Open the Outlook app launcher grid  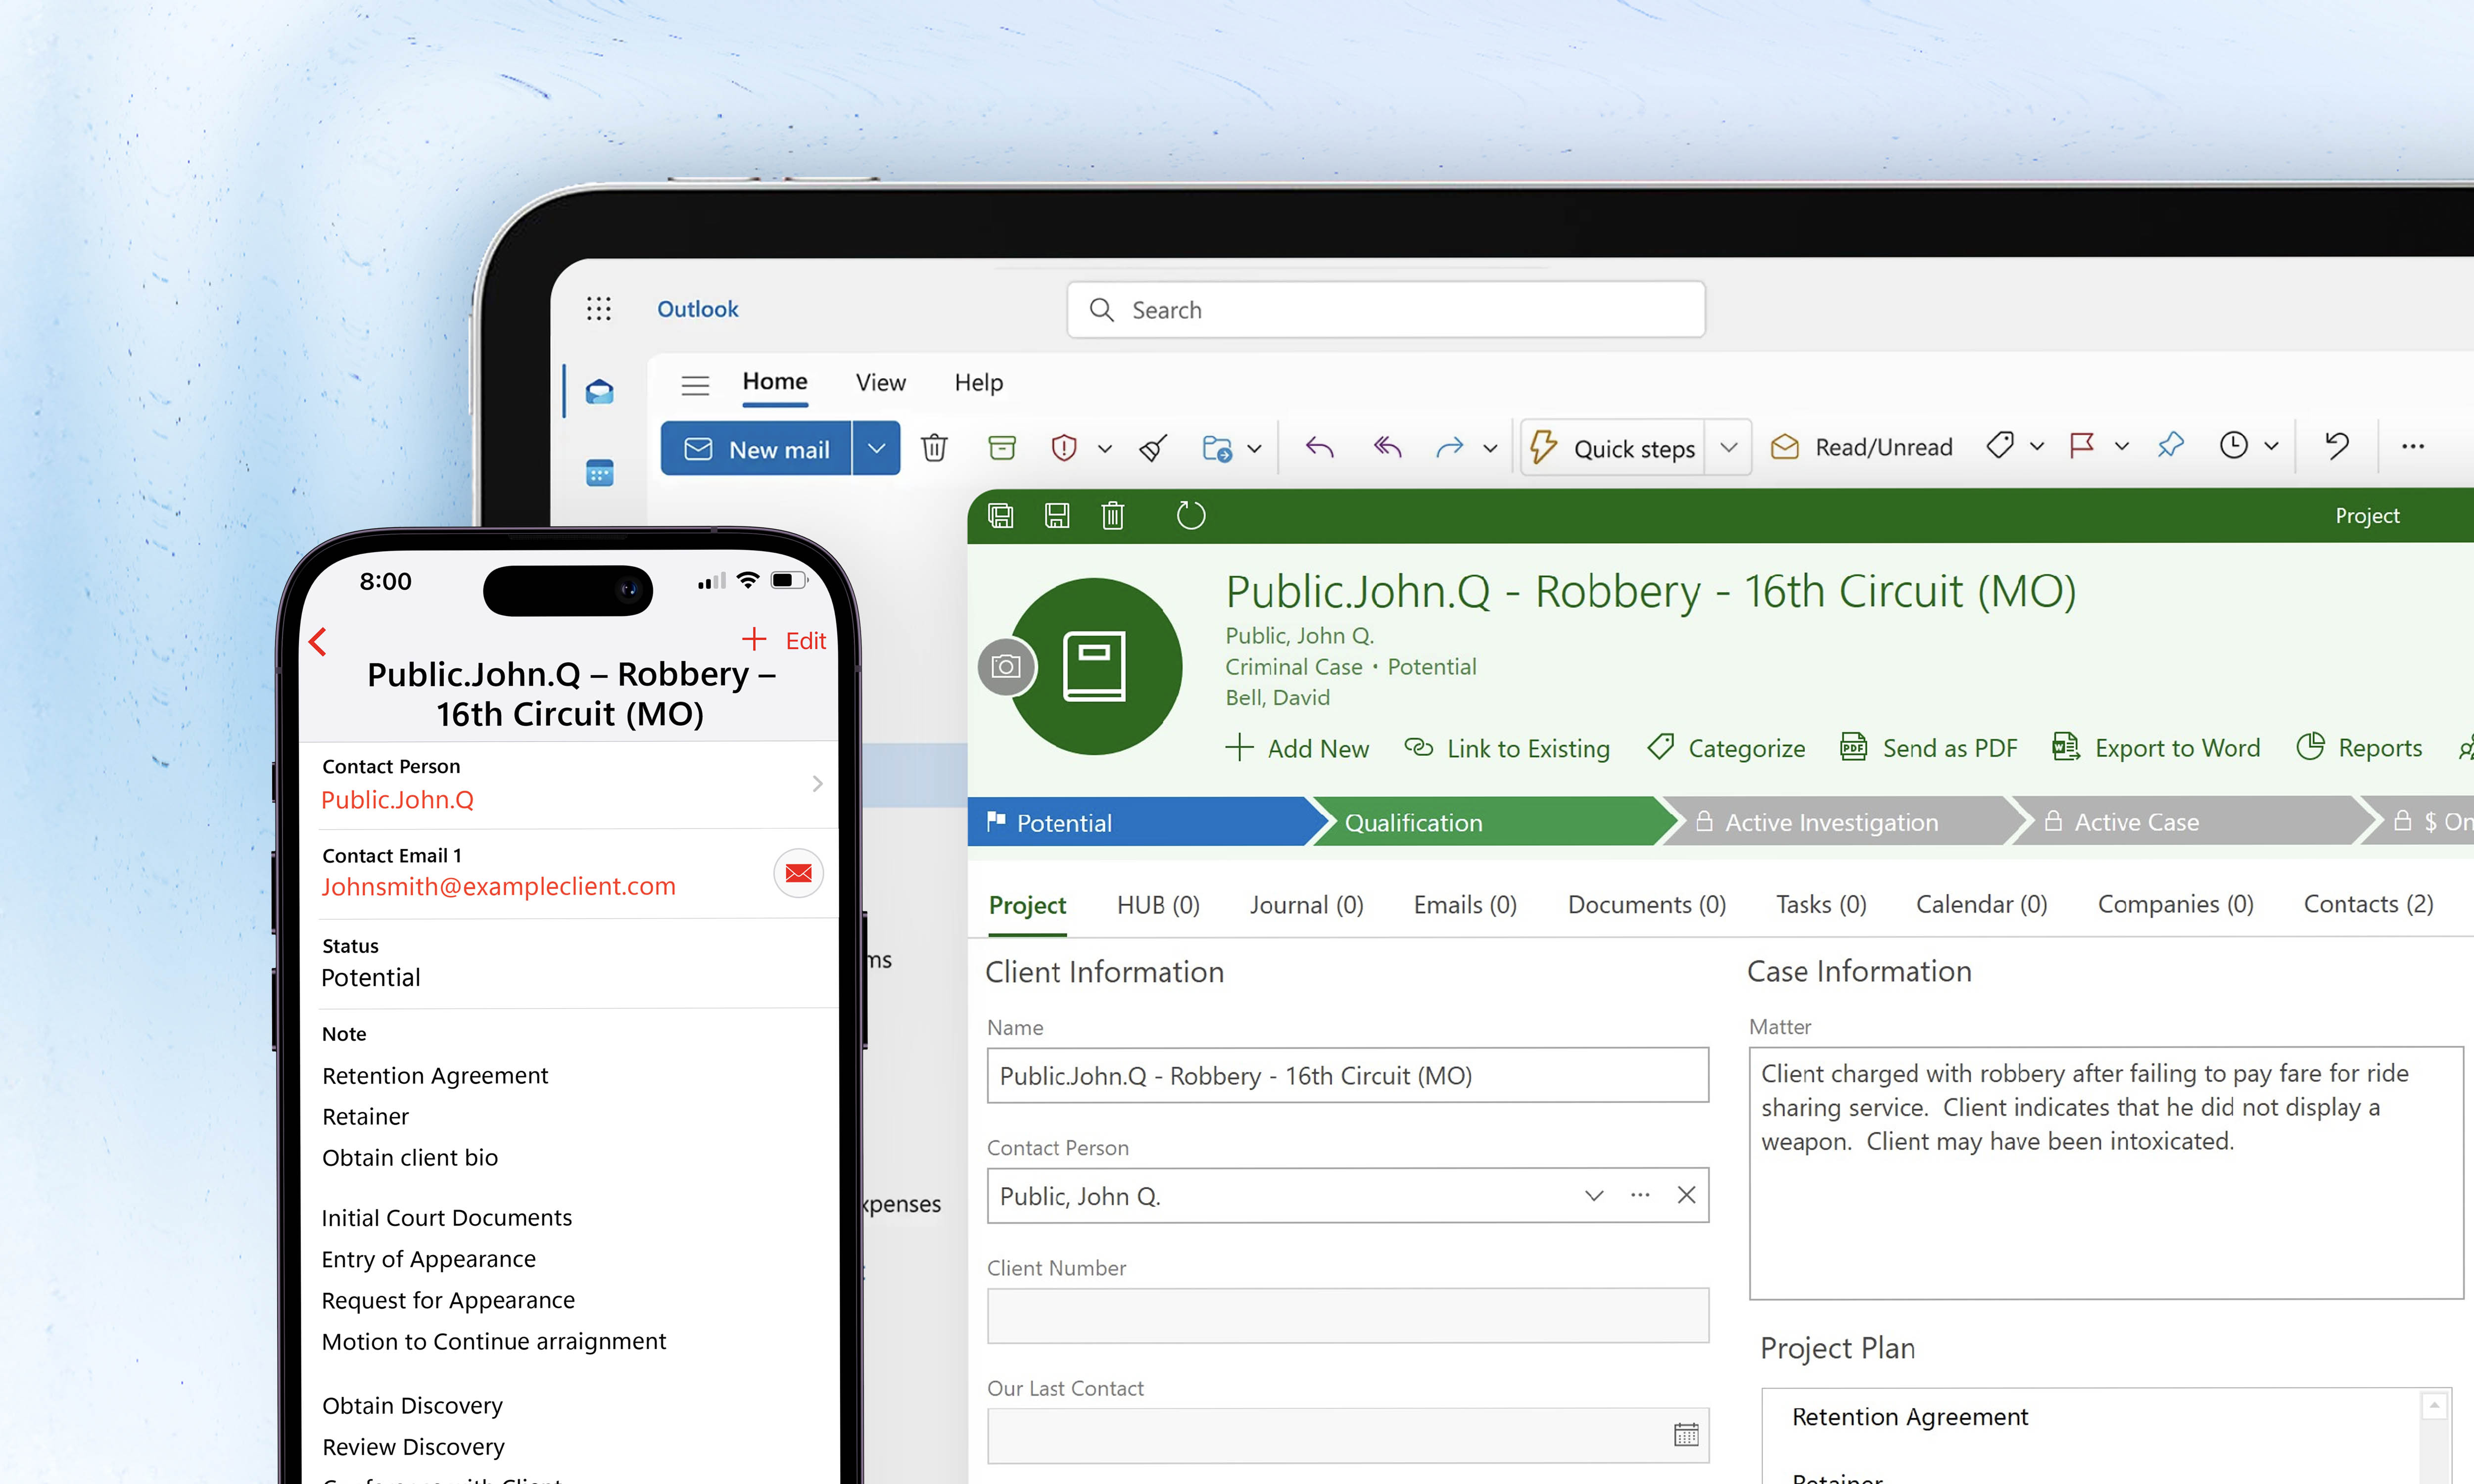[x=598, y=309]
